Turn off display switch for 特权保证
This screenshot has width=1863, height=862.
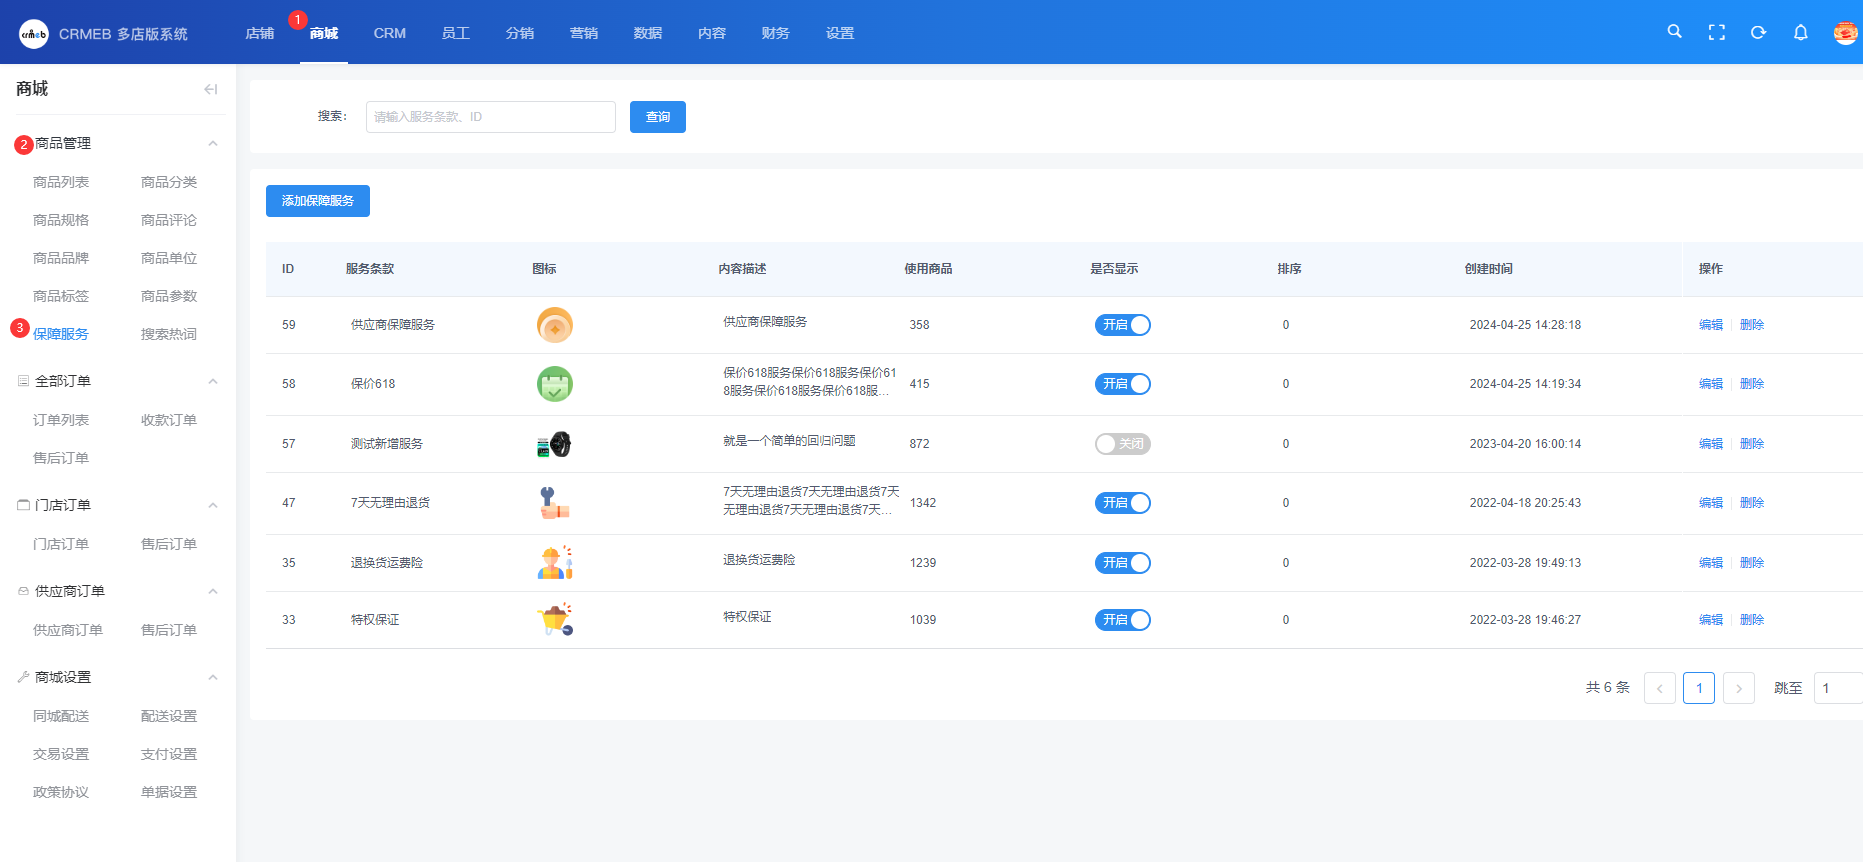1122,620
